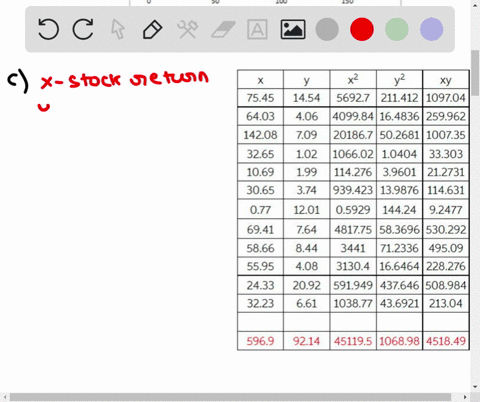Click the redo arrow icon
The width and height of the screenshot is (480, 402).
tap(83, 29)
